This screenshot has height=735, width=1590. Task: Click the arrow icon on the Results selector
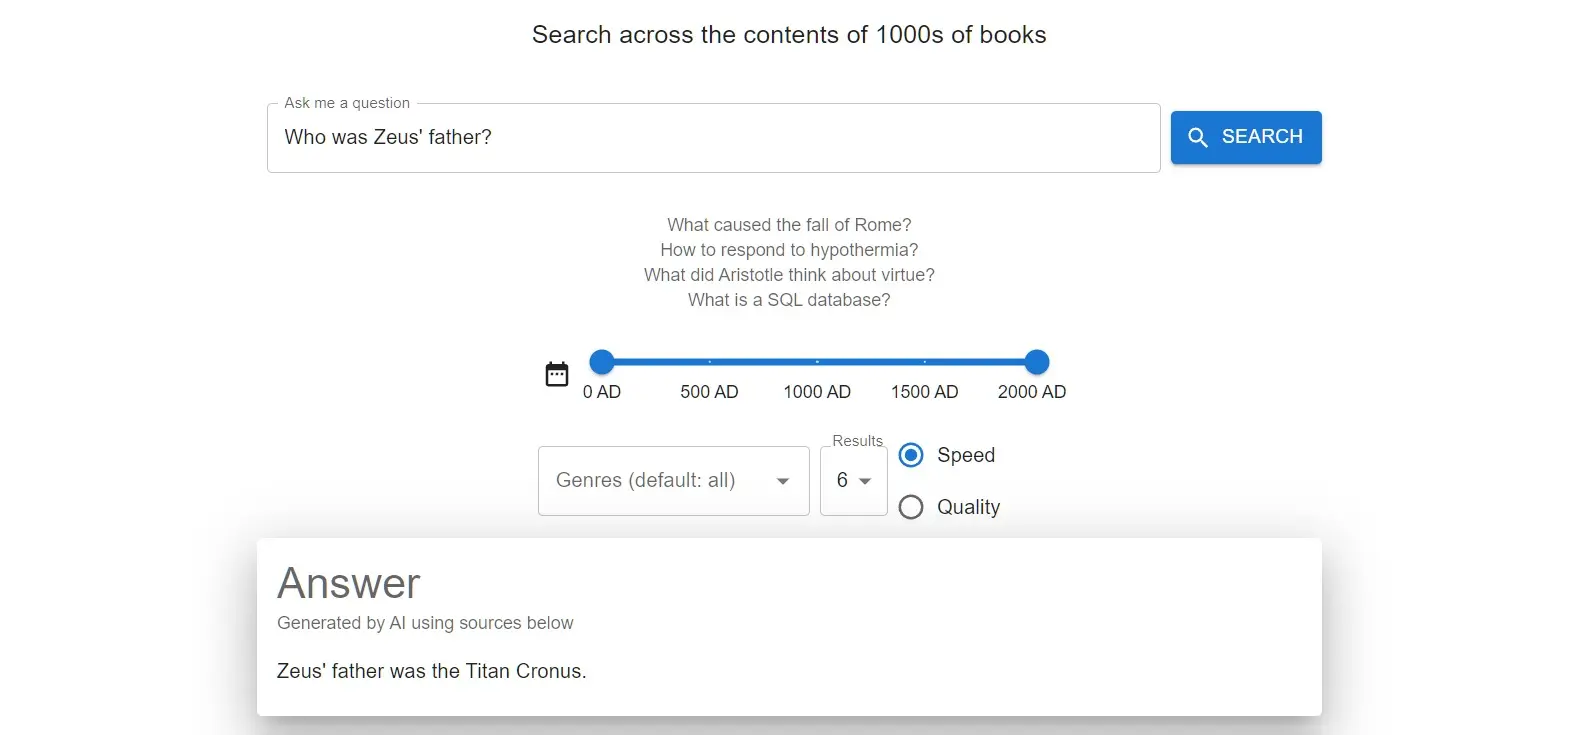click(866, 481)
